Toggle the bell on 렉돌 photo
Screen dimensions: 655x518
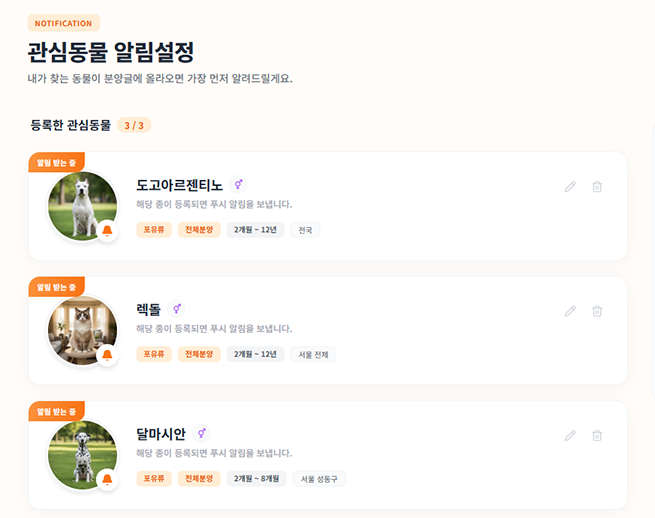[x=107, y=356]
